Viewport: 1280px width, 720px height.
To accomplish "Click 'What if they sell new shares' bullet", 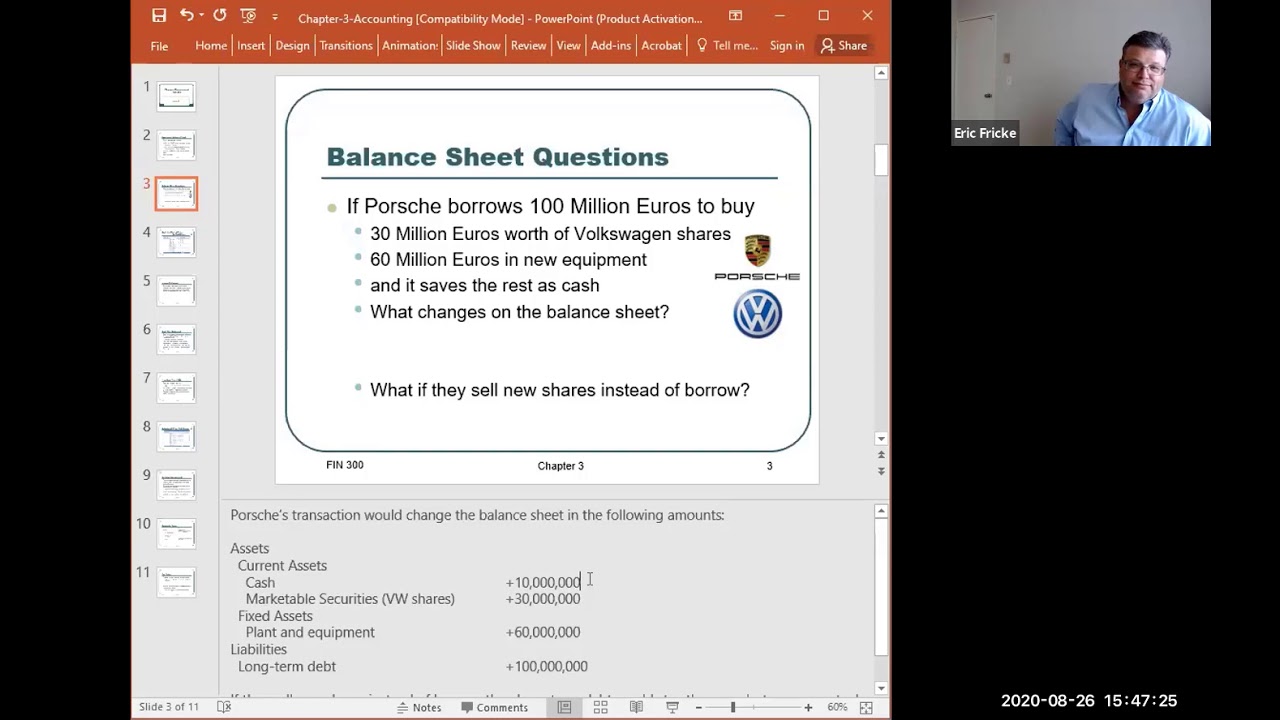I will click(x=559, y=390).
